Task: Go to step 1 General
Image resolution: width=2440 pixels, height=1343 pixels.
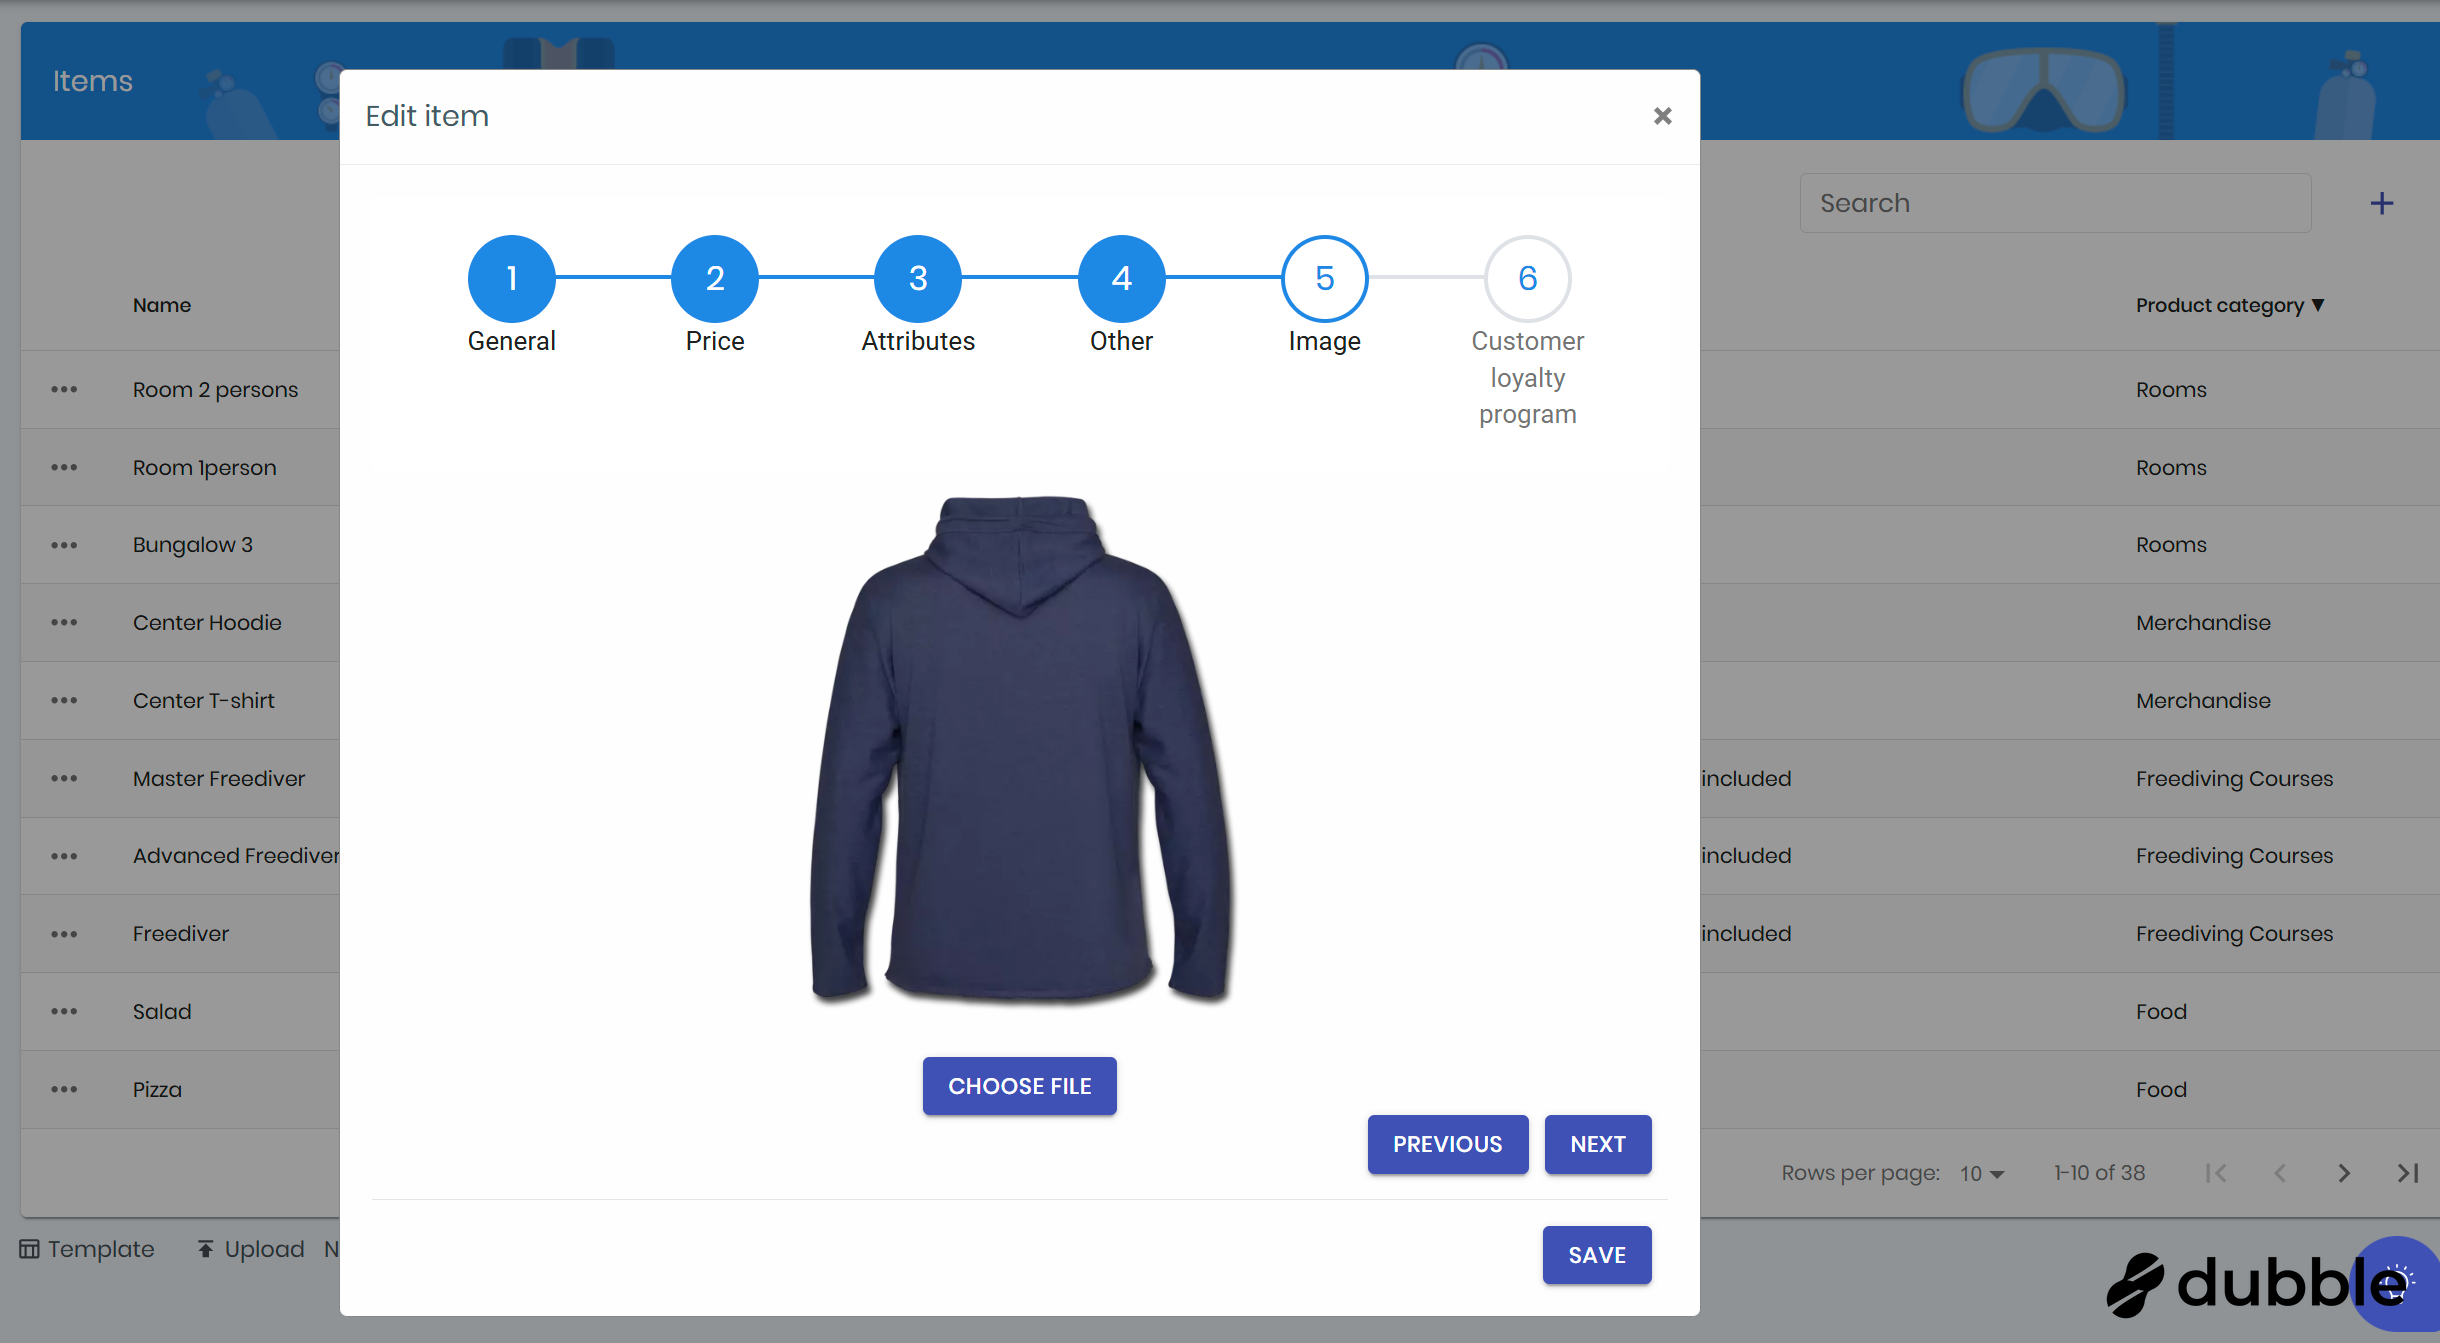Action: tap(511, 279)
